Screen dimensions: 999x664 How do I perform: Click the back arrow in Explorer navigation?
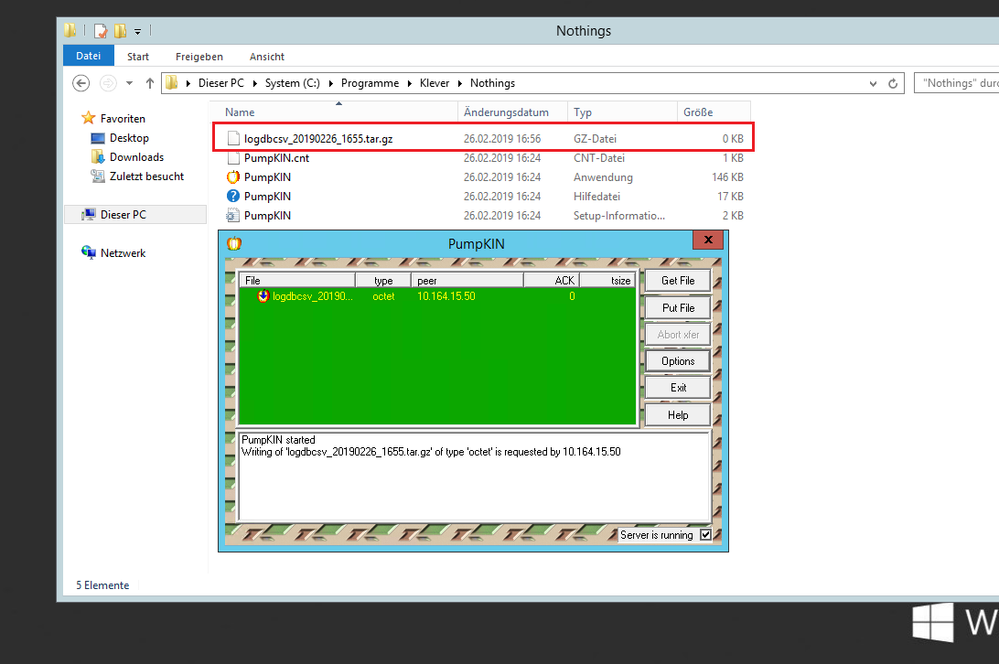tap(82, 83)
